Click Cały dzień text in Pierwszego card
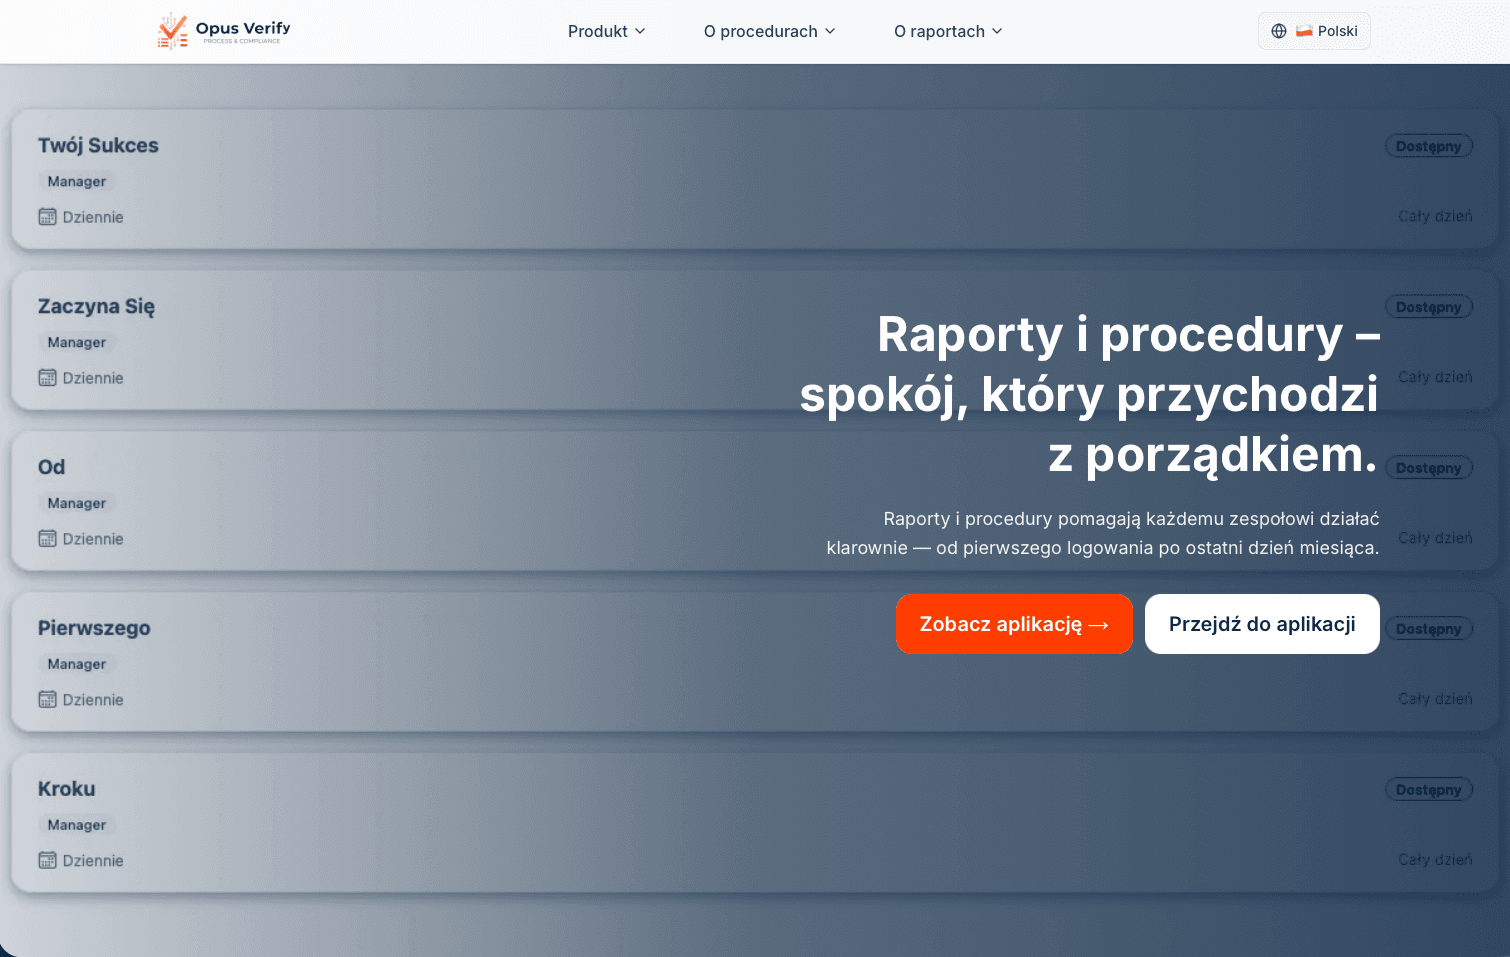 click(x=1435, y=699)
